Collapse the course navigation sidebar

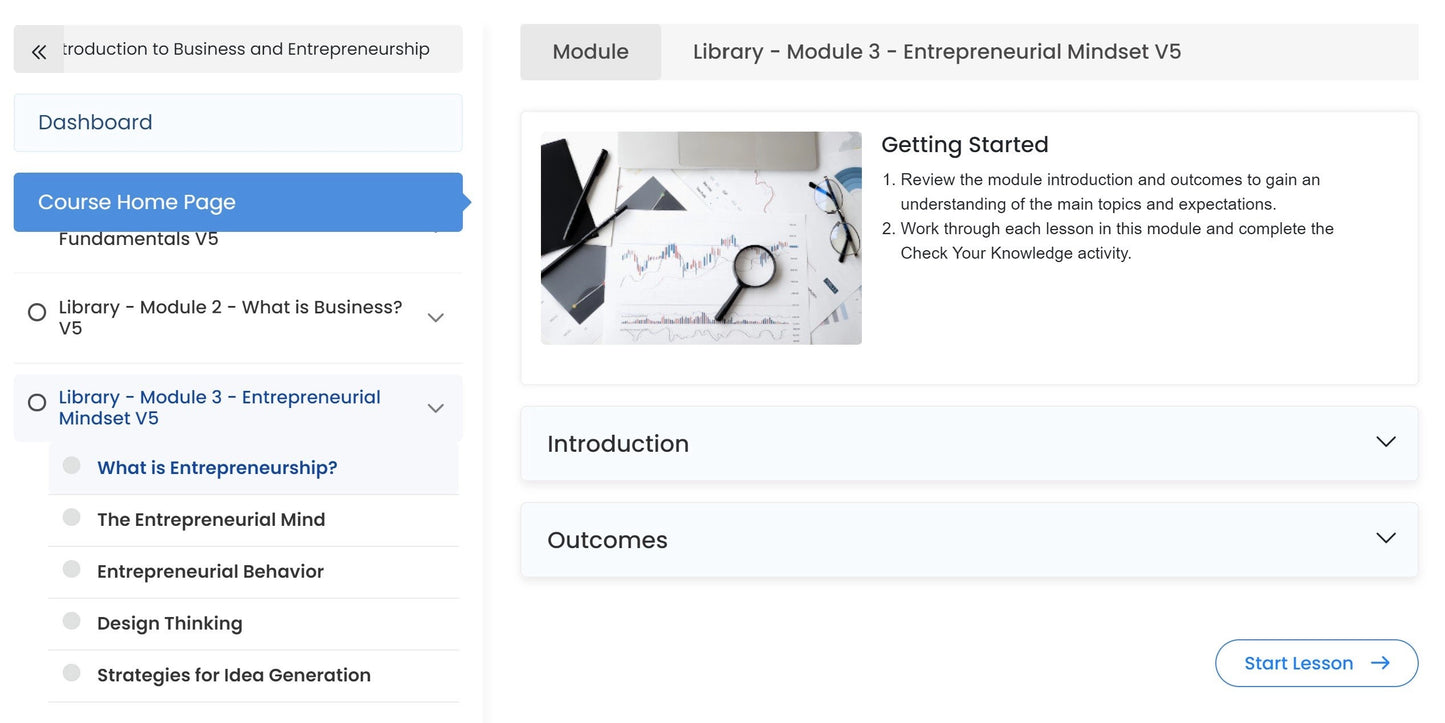click(38, 49)
